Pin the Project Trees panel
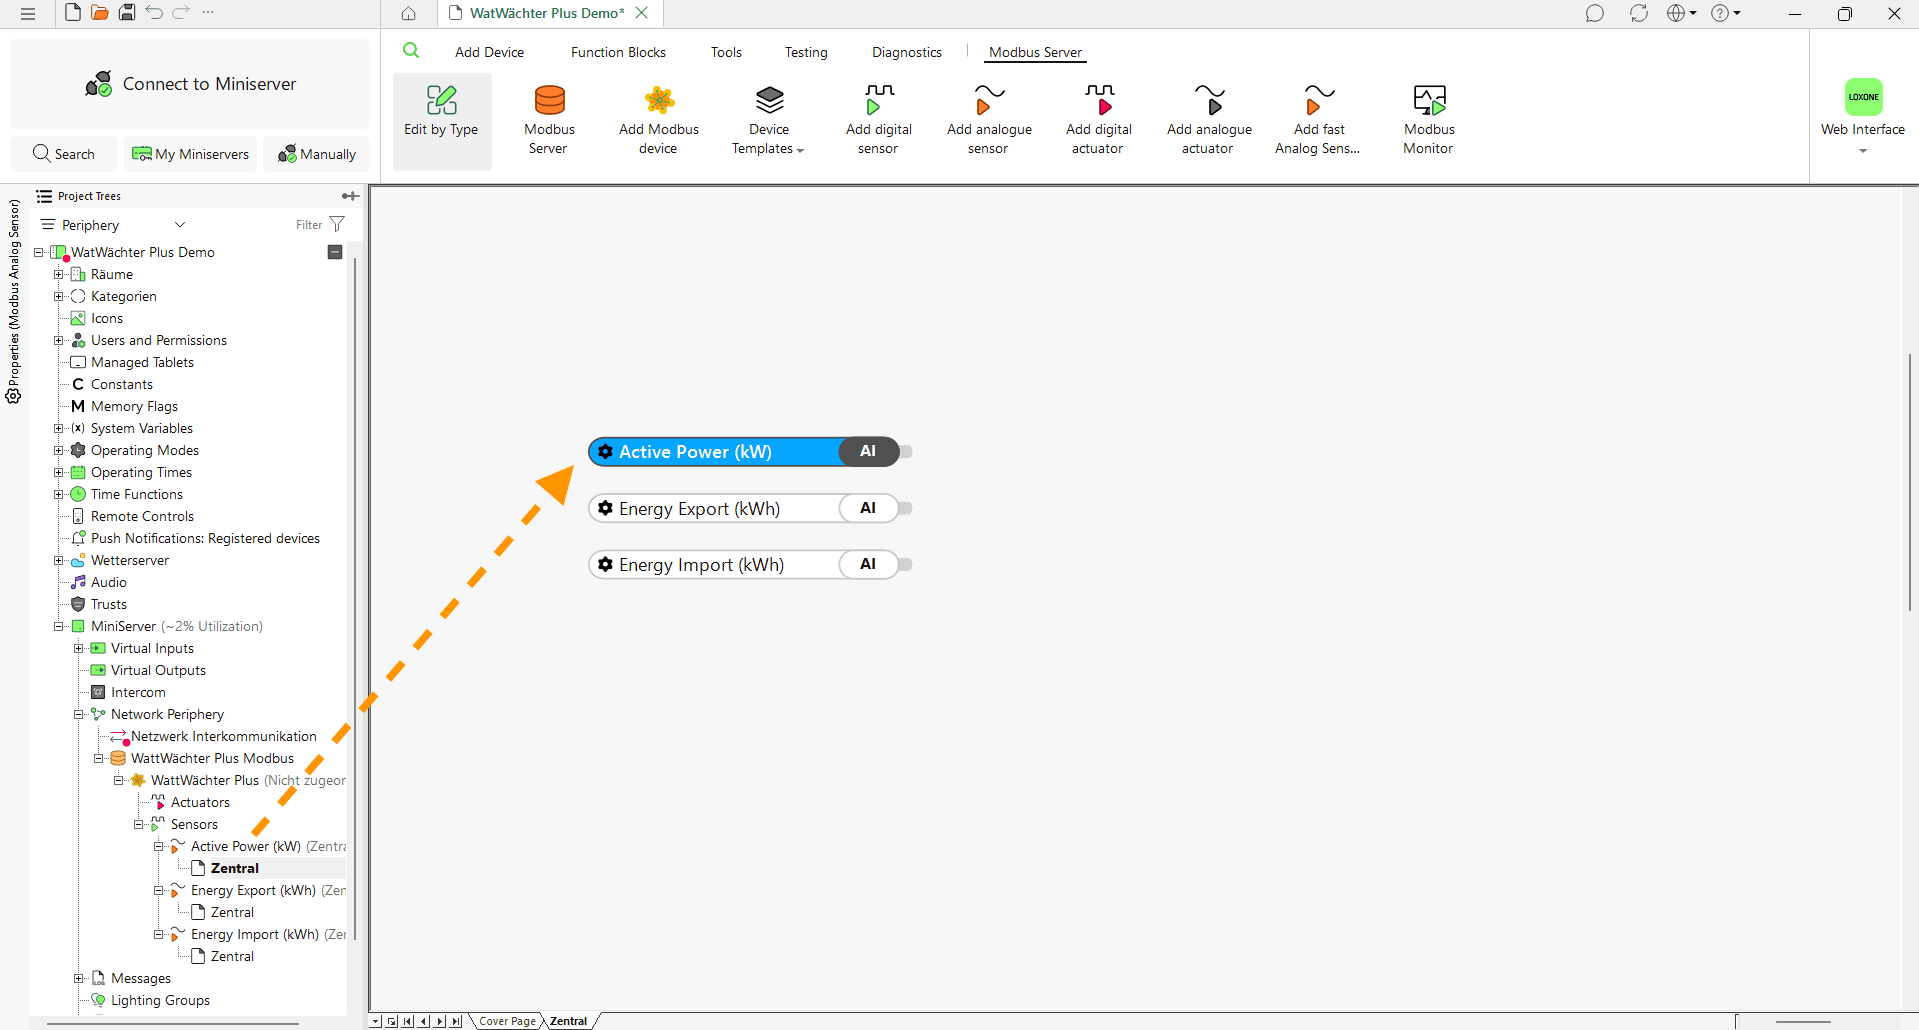 (x=350, y=196)
